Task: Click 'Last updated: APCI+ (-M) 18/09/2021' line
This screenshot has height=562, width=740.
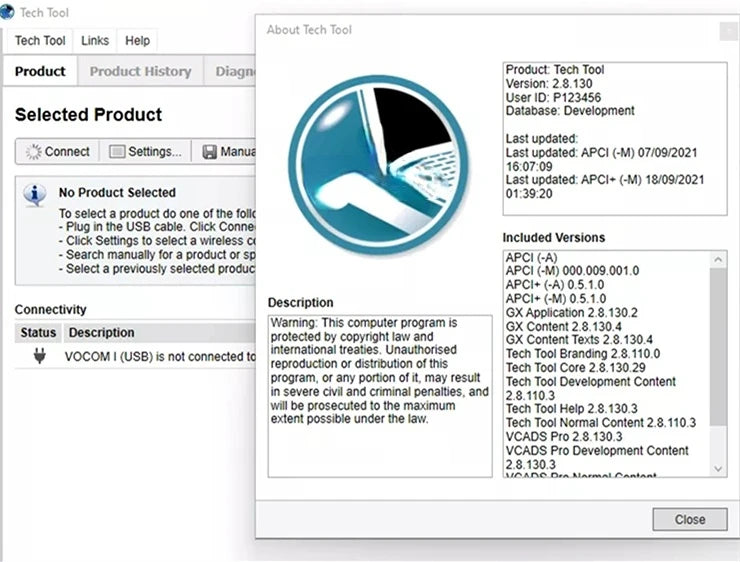Action: click(x=605, y=180)
